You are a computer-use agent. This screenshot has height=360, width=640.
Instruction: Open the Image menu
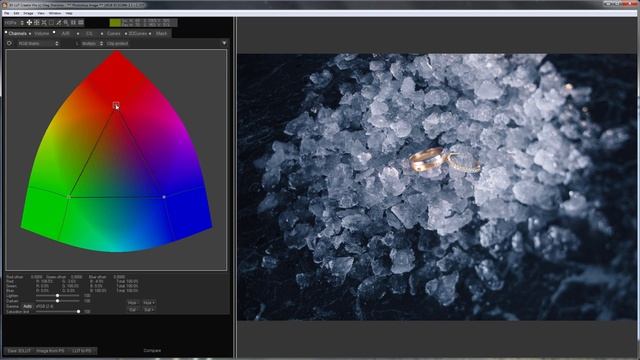[28, 13]
